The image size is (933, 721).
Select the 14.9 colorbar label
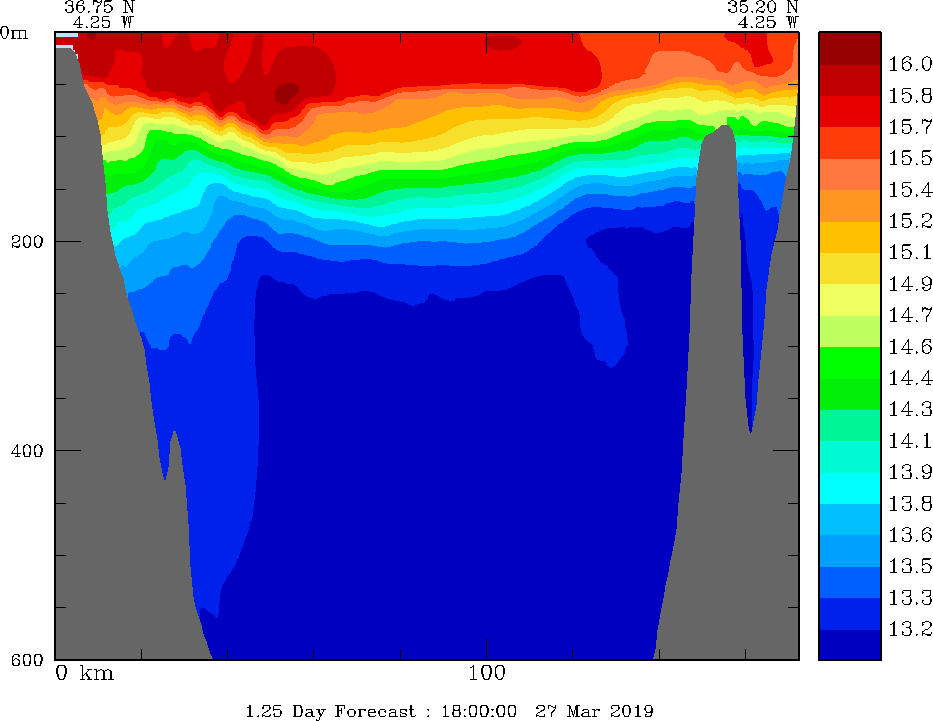coord(910,284)
